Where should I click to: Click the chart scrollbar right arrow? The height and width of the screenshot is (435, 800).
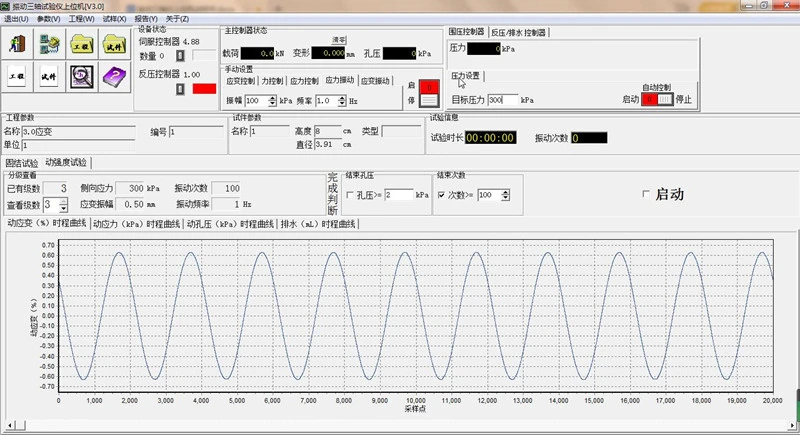click(792, 425)
